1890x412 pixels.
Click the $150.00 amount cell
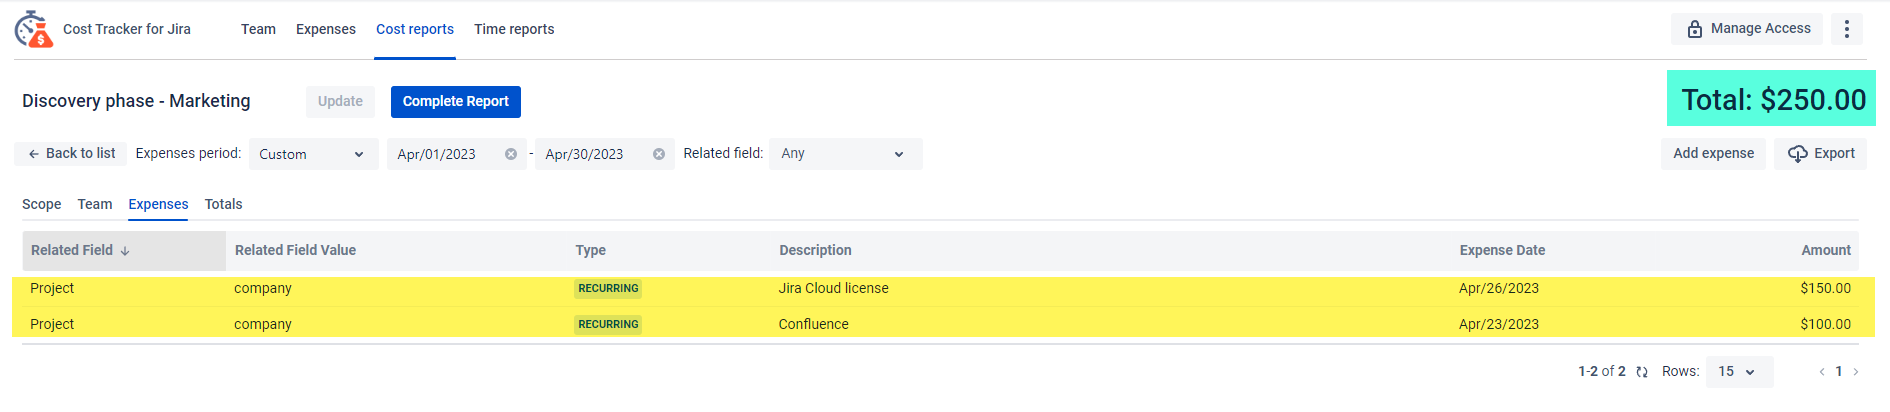pos(1826,288)
